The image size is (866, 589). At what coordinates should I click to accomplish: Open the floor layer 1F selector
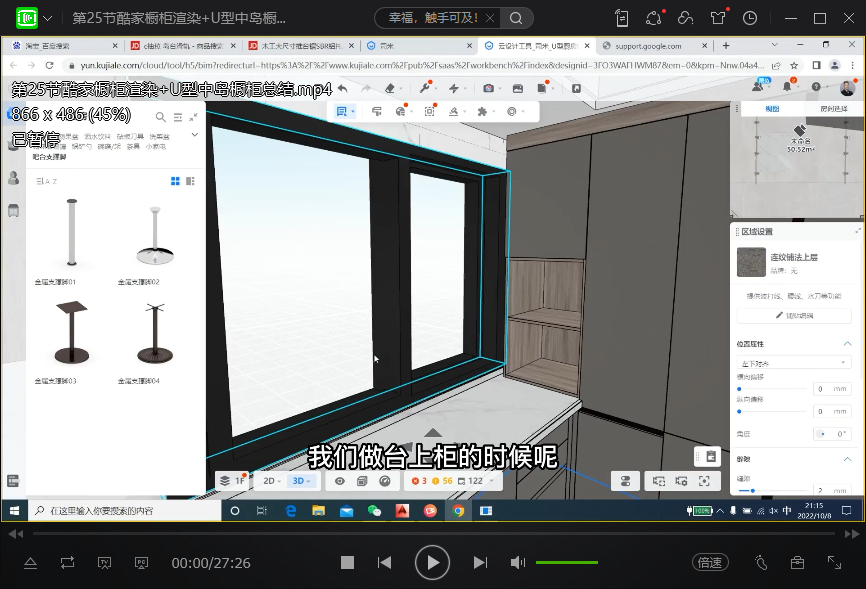[x=234, y=481]
